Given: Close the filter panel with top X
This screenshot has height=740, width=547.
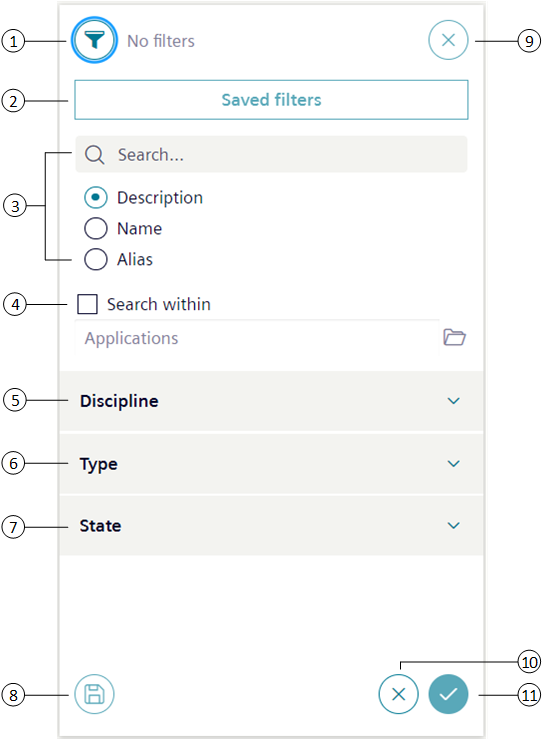Looking at the screenshot, I should (448, 40).
